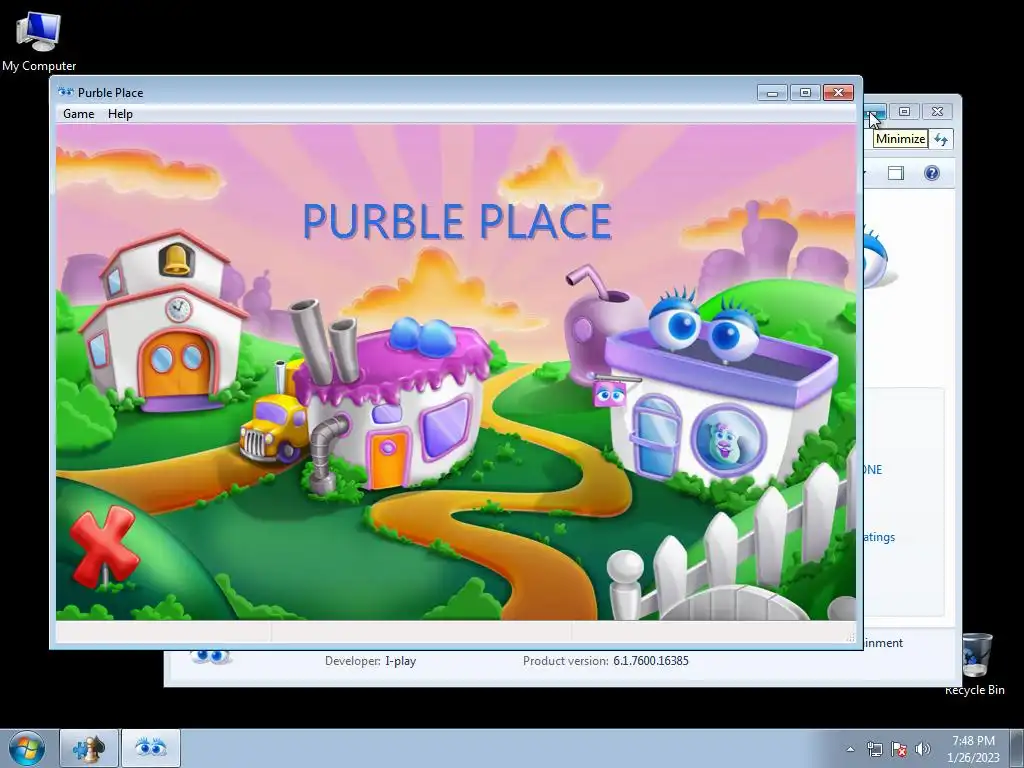Click the help question mark in background window
Image resolution: width=1024 pixels, height=768 pixels.
(x=932, y=173)
